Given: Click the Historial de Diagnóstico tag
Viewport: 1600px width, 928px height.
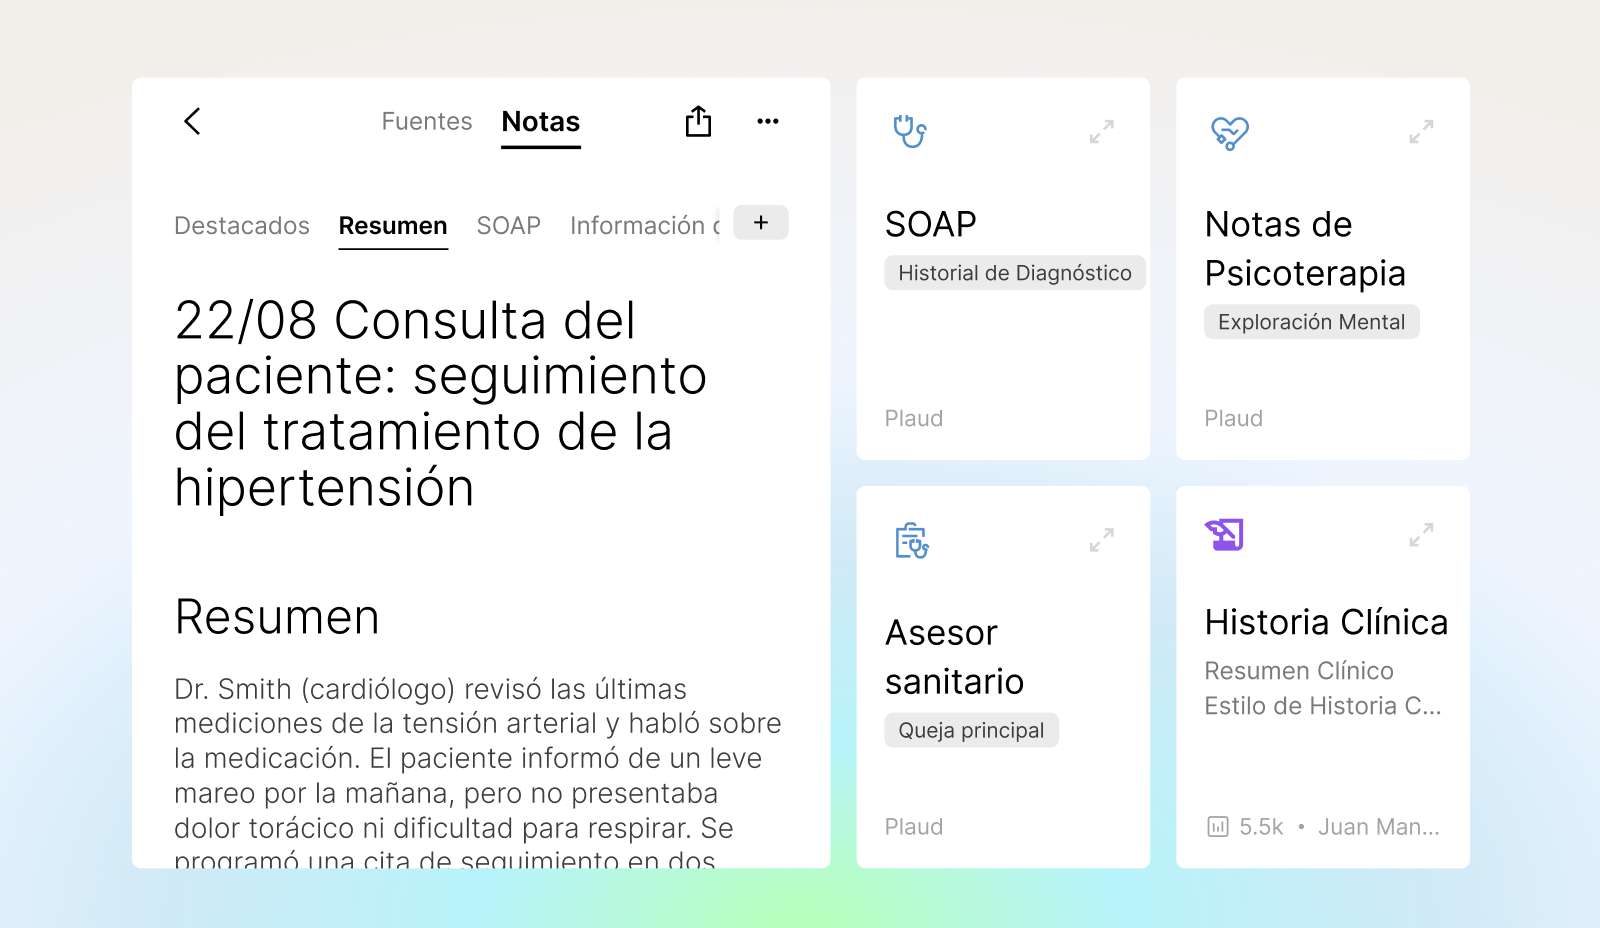Looking at the screenshot, I should (x=1014, y=273).
